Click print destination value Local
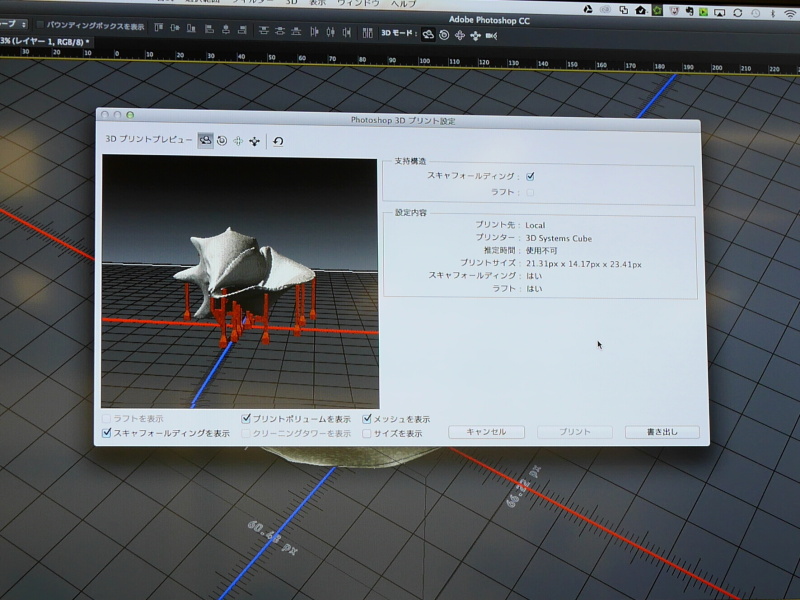This screenshot has height=600, width=800. click(535, 225)
